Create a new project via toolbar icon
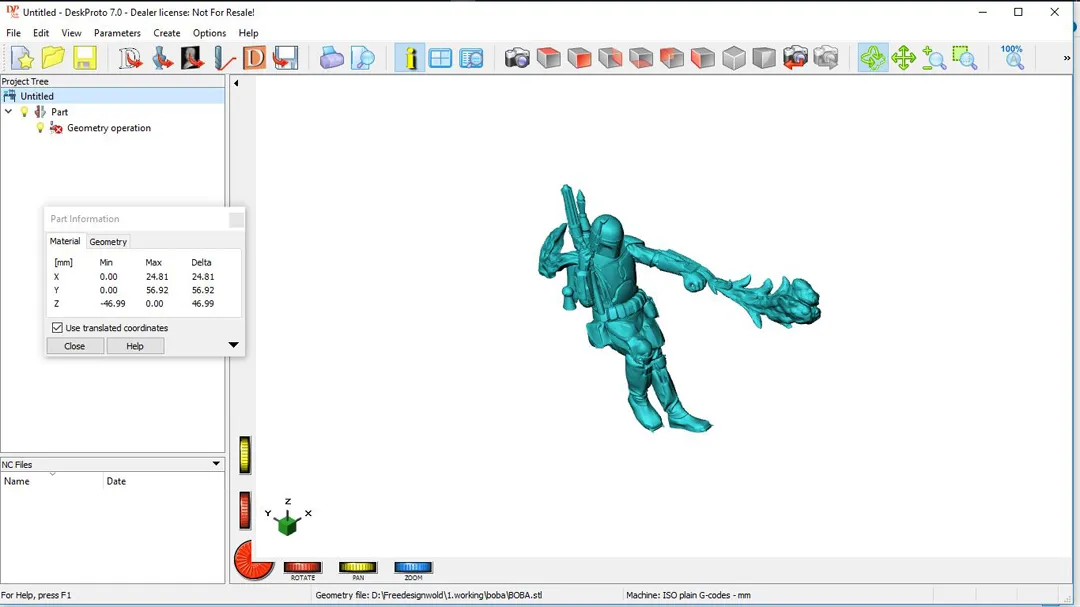 23,58
